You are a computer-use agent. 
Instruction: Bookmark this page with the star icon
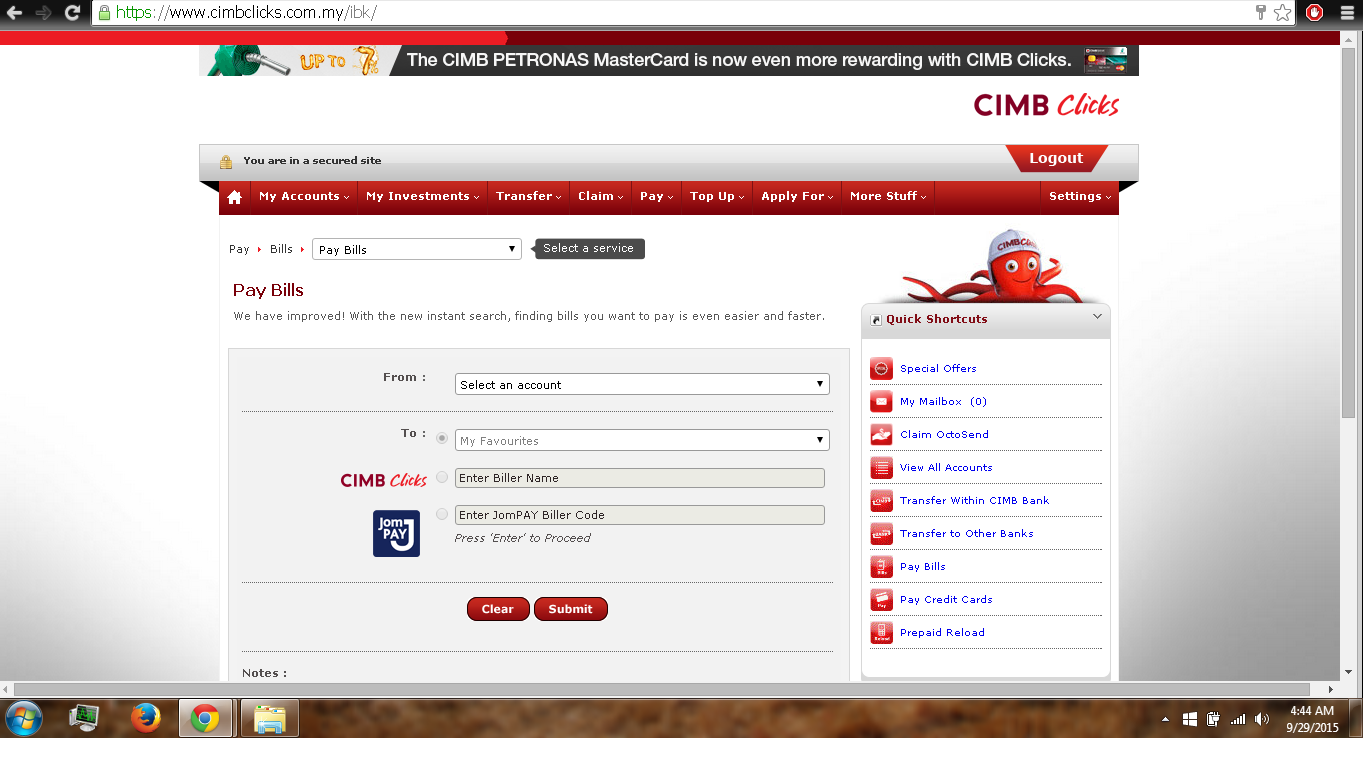[x=1283, y=13]
